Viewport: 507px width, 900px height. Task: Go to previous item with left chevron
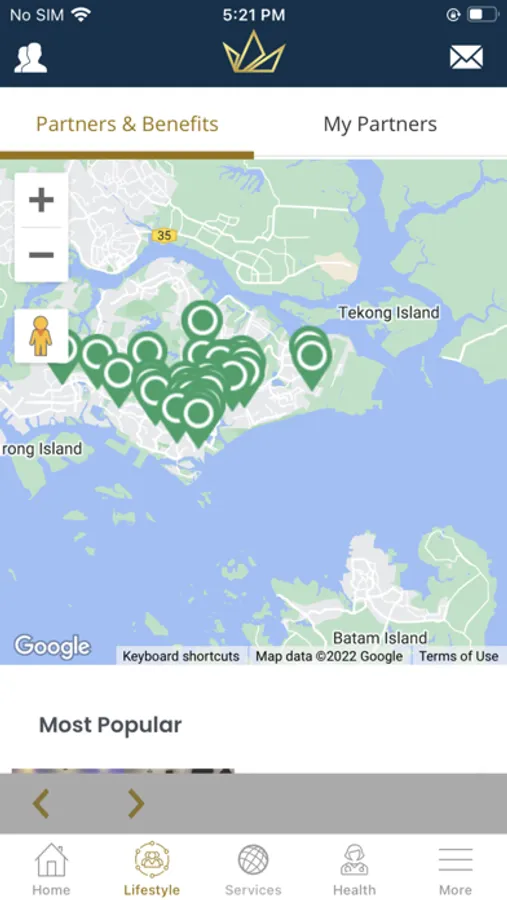[41, 803]
